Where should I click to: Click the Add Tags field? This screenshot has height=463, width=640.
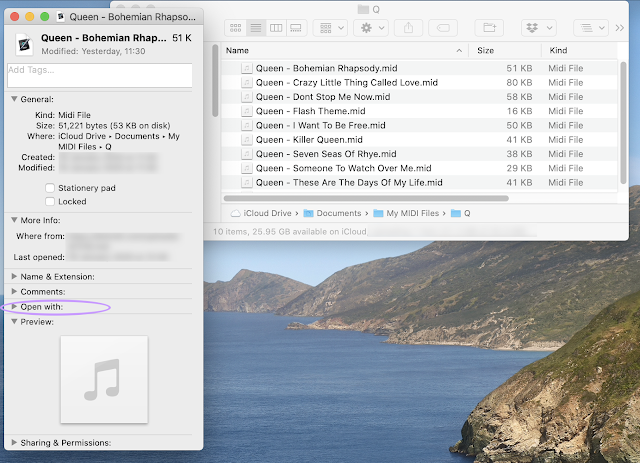[x=100, y=75]
